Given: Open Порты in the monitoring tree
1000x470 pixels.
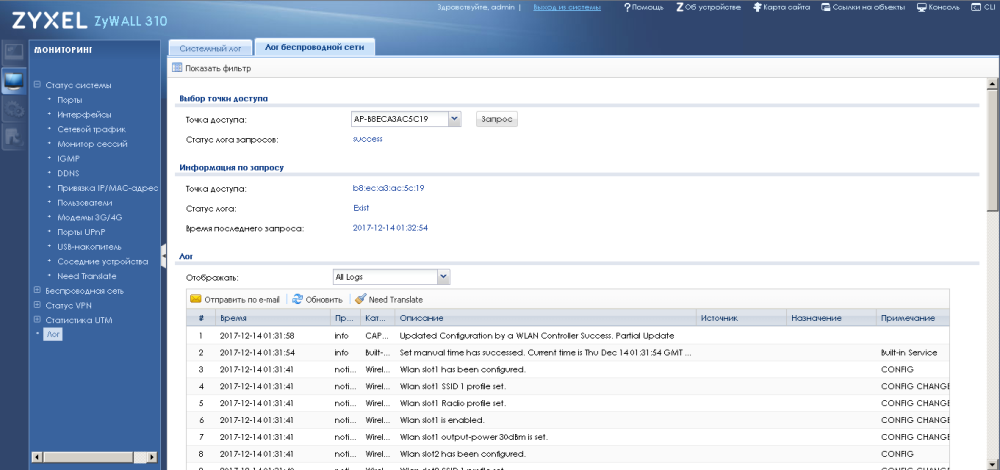Looking at the screenshot, I should coord(70,100).
